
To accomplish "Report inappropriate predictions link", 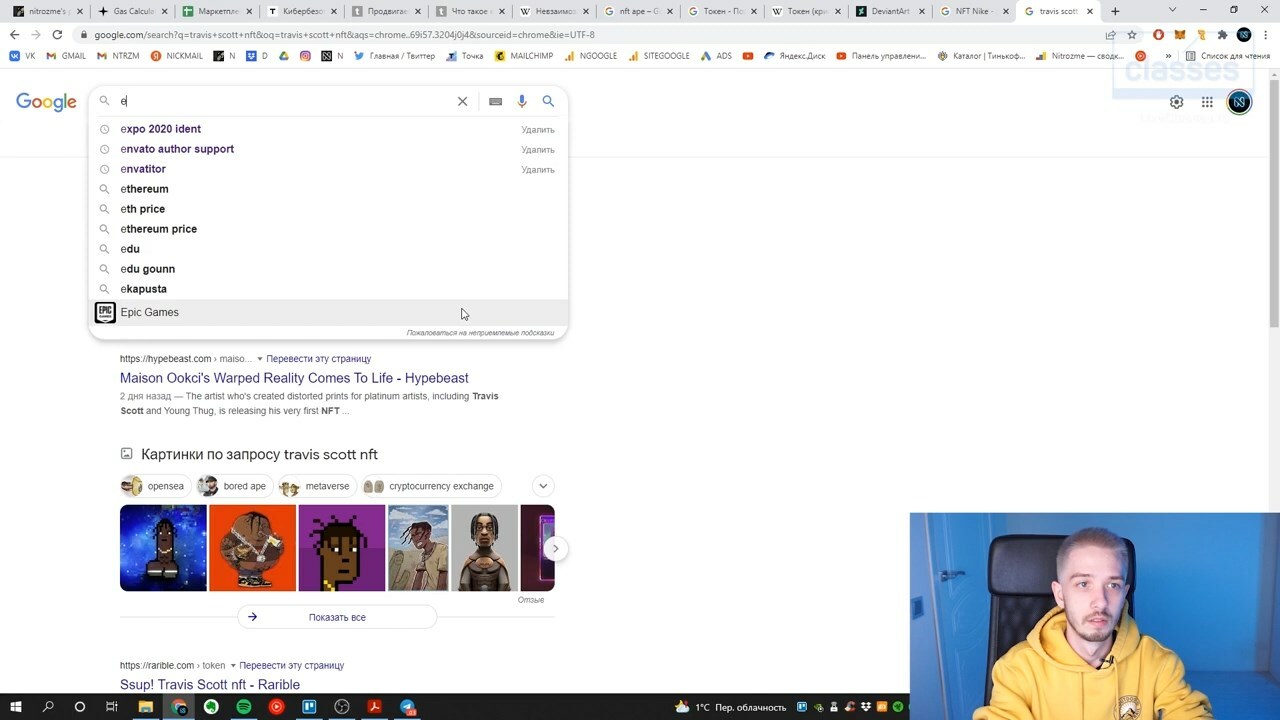I will point(480,333).
